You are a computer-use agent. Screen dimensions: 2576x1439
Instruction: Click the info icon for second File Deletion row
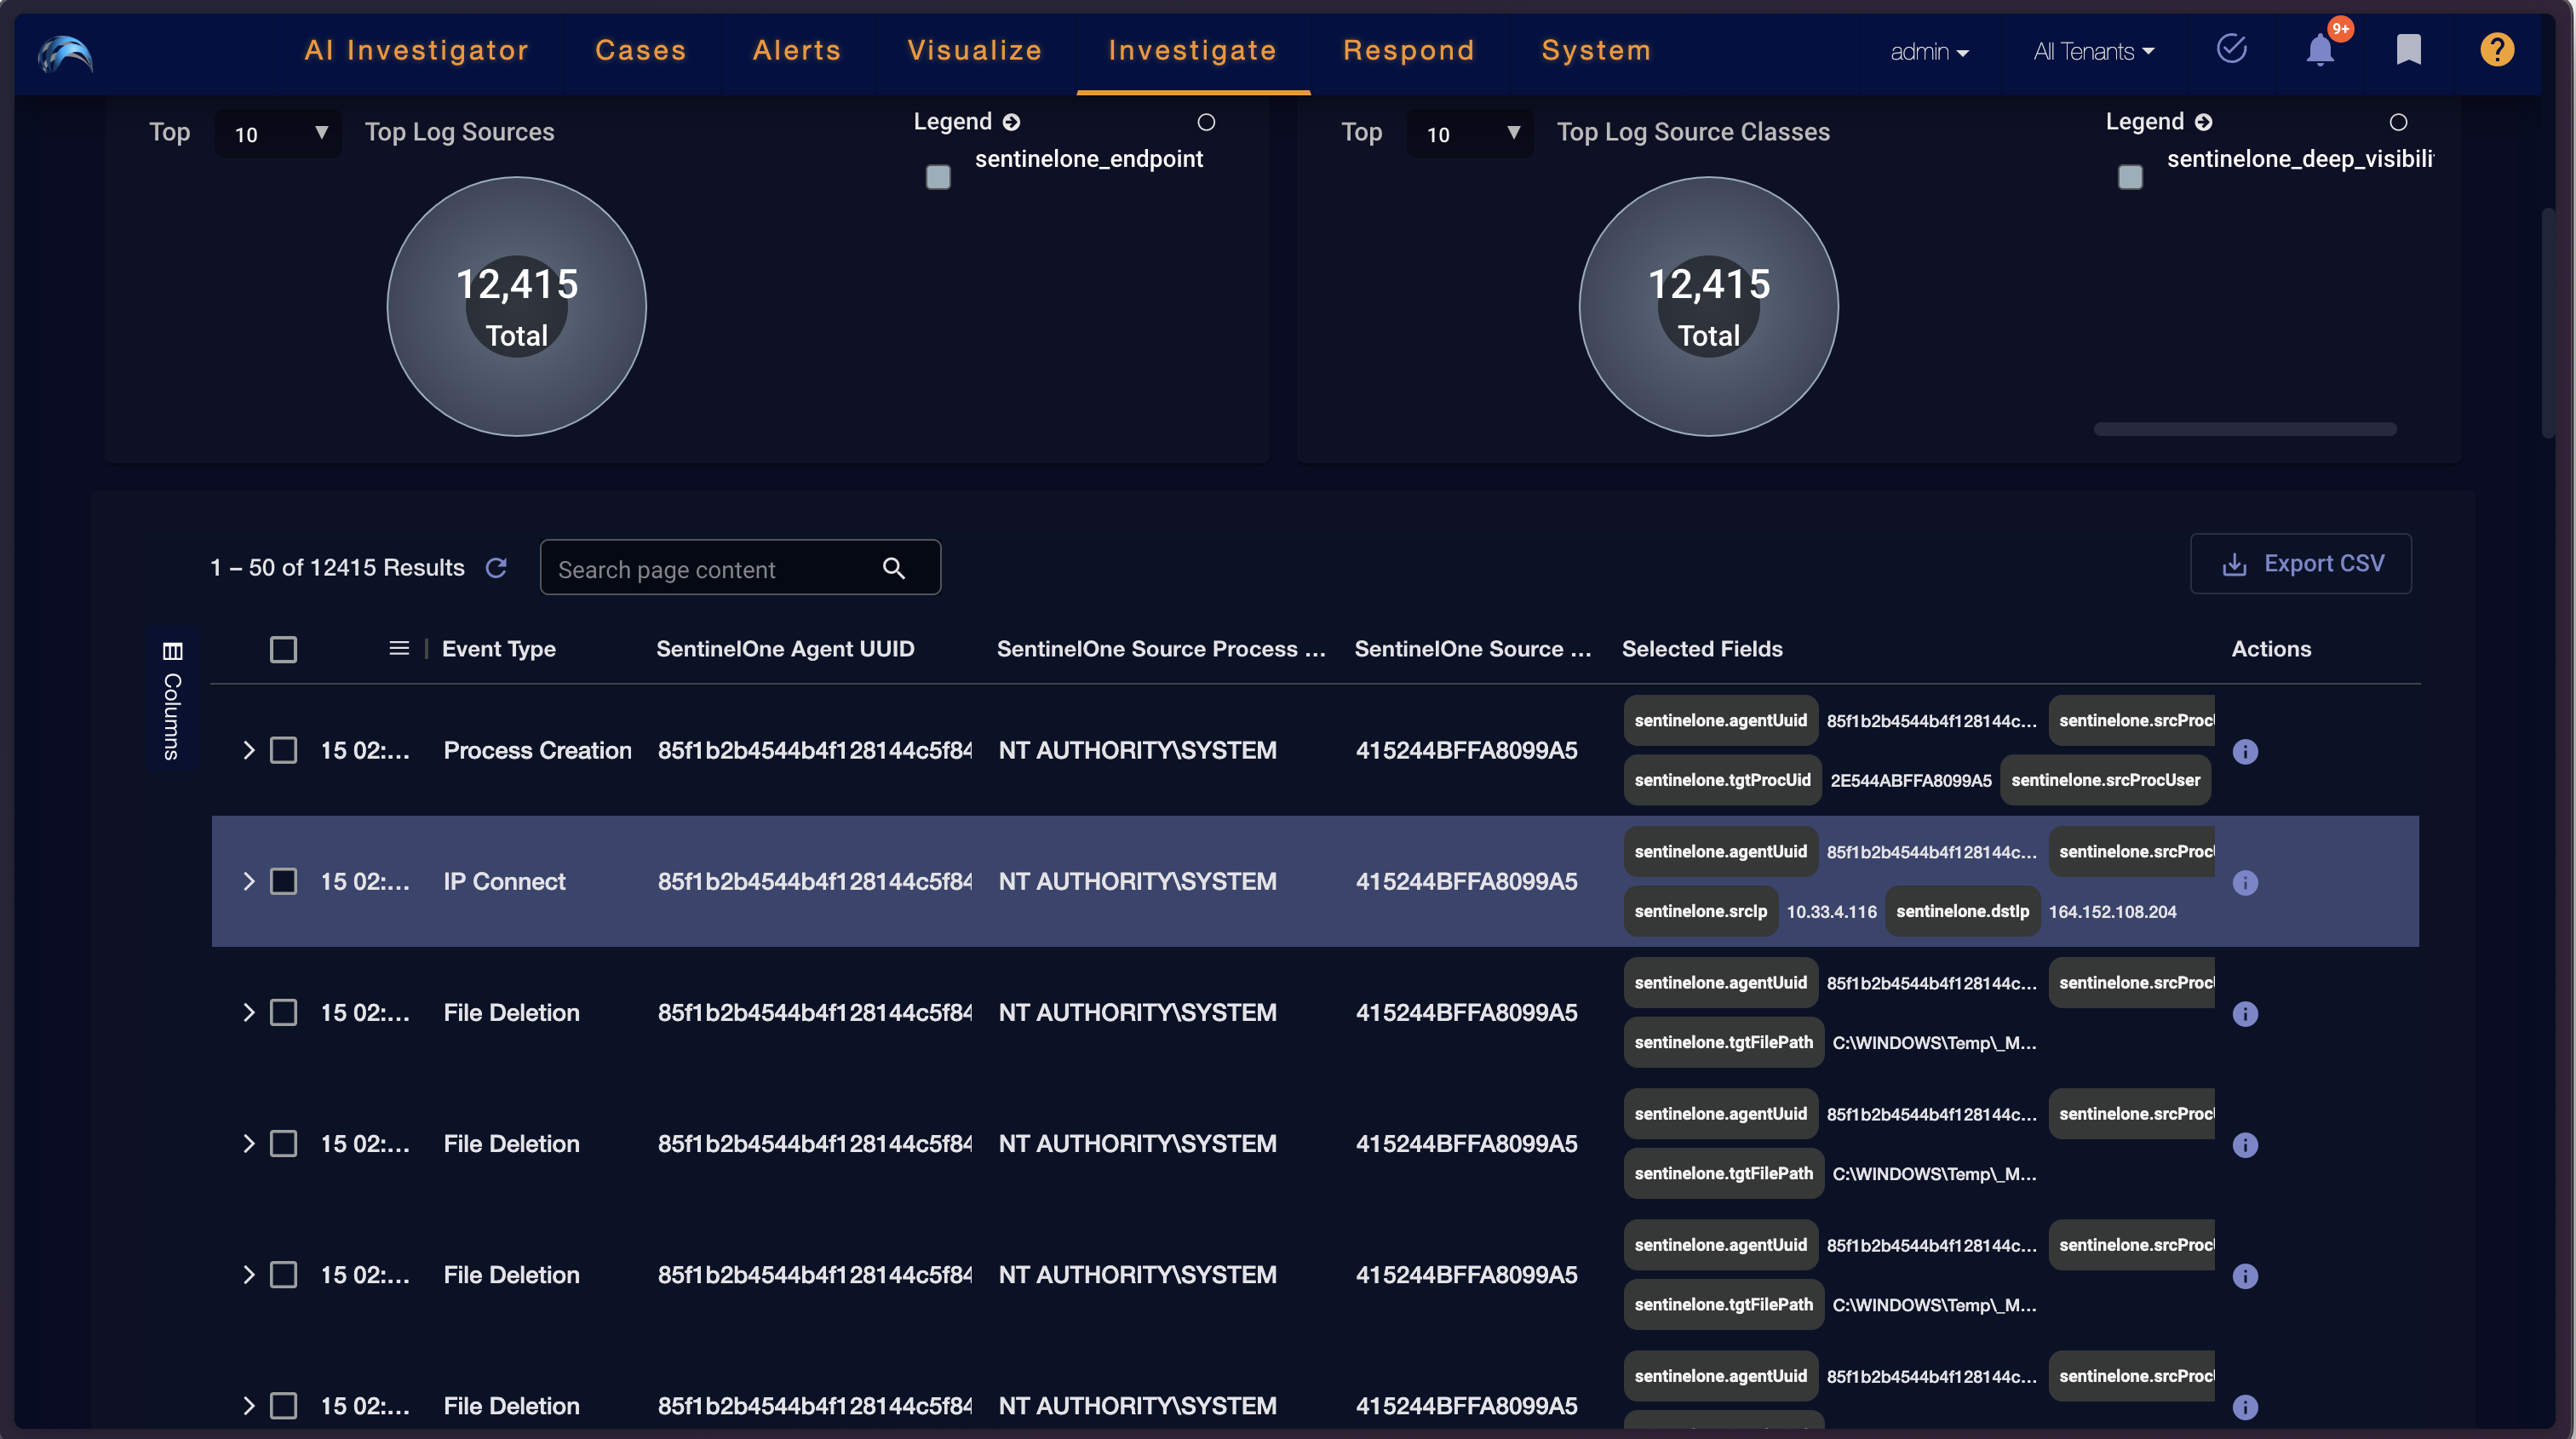click(2245, 1145)
